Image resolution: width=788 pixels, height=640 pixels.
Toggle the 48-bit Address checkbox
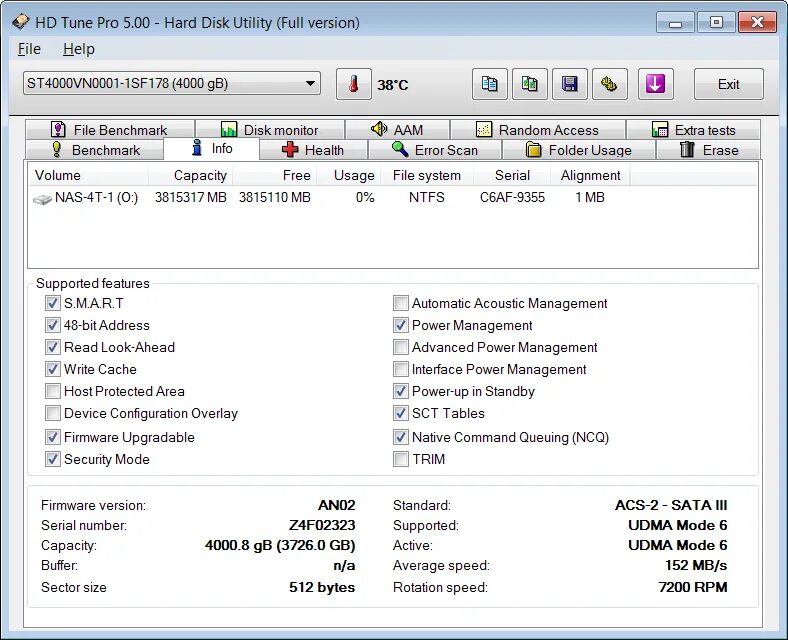(x=53, y=325)
